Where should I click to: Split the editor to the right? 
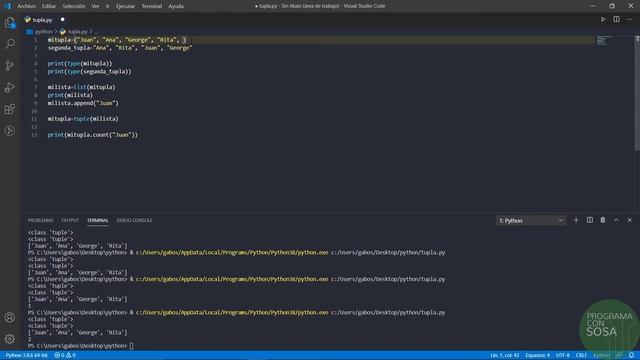pos(616,19)
